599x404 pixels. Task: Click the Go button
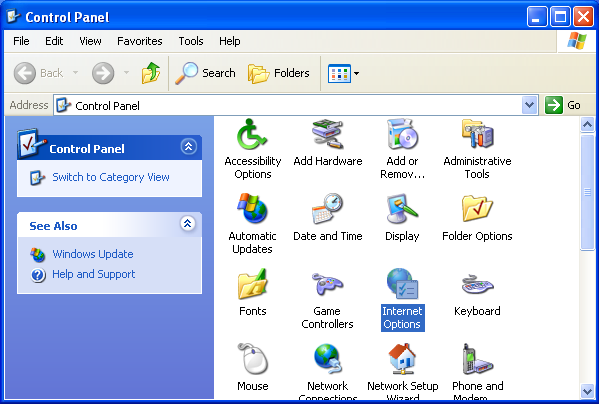coord(563,105)
